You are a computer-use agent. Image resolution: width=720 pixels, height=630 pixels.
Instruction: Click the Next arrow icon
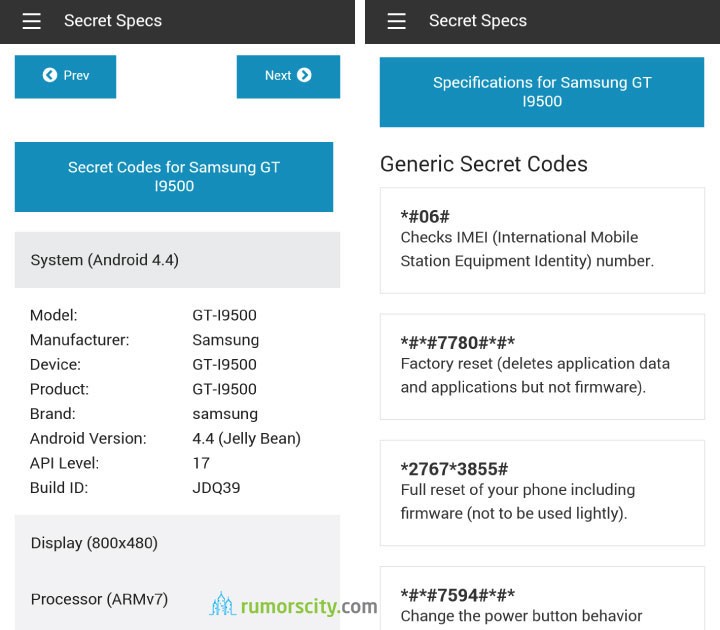(x=304, y=75)
